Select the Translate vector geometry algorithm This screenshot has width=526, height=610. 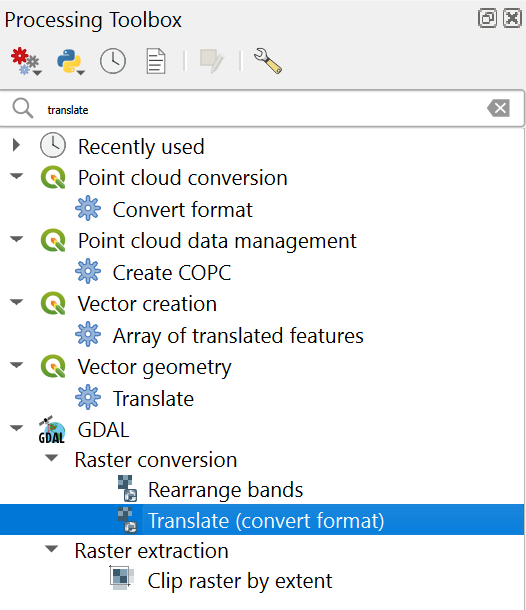pyautogui.click(x=262, y=398)
